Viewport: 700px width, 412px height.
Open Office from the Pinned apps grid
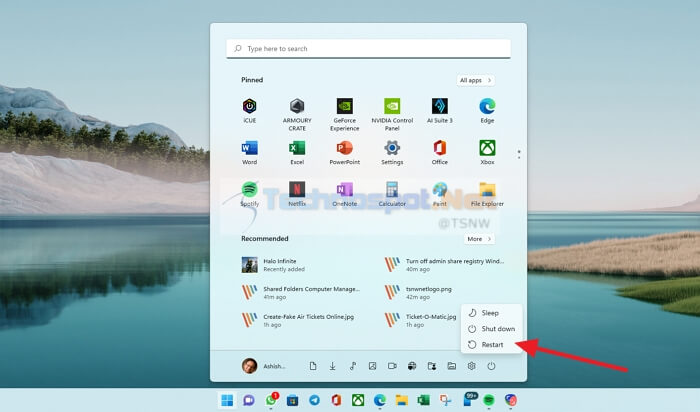coord(440,152)
